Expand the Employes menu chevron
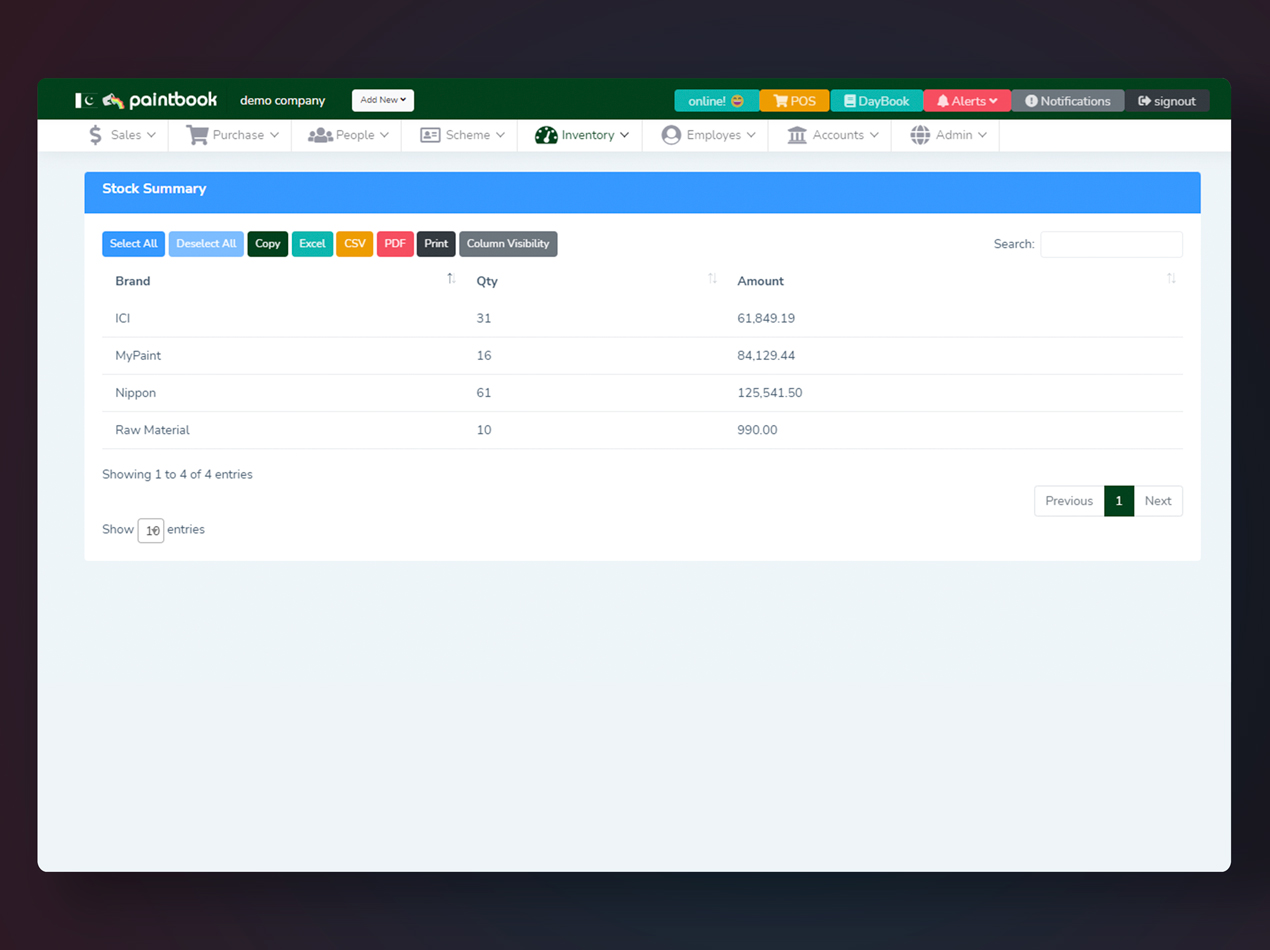Viewport: 1270px width, 950px height. 751,135
